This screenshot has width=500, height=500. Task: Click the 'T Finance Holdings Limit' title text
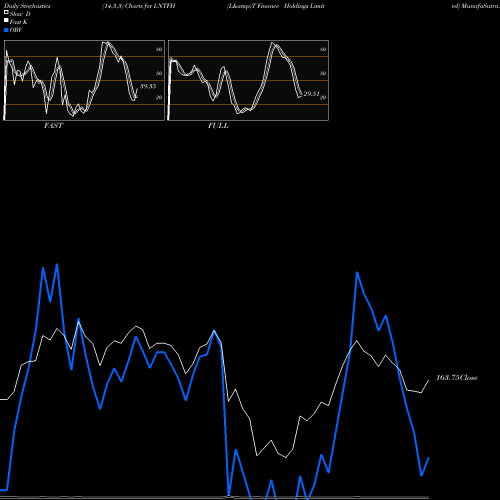click(x=289, y=6)
